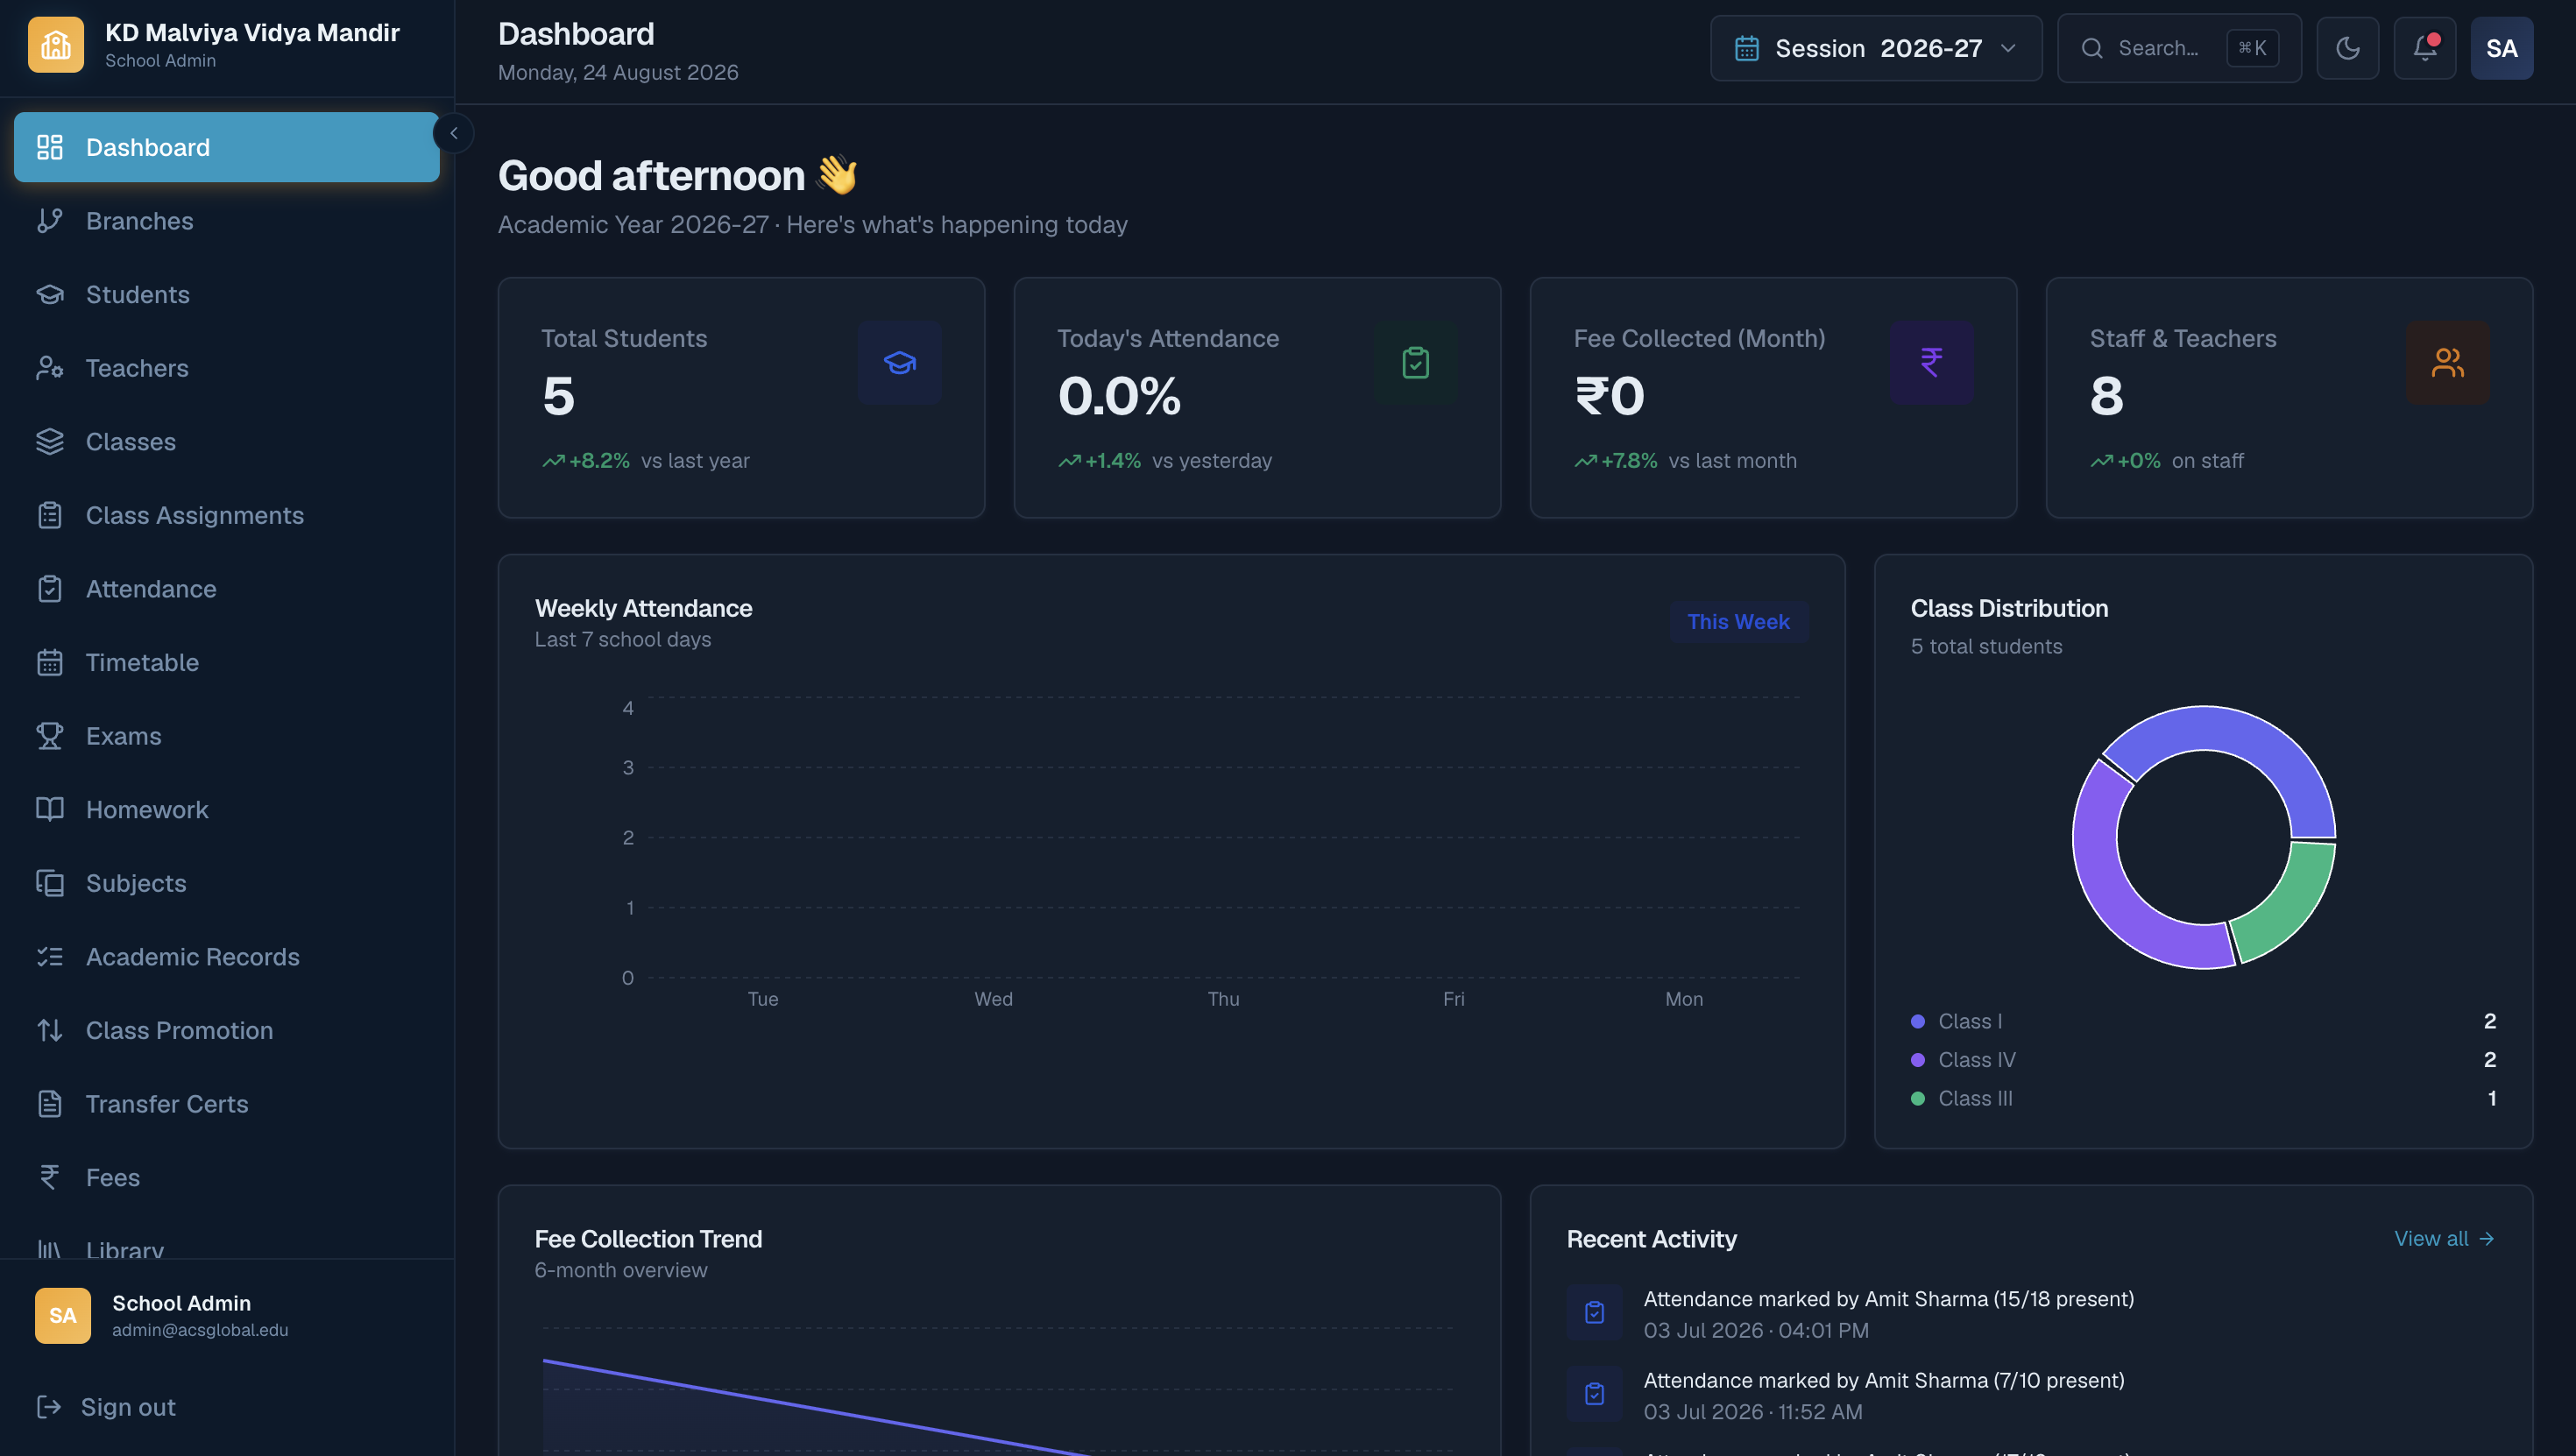Click the school logo icon
This screenshot has height=1456, width=2576.
coord(56,45)
